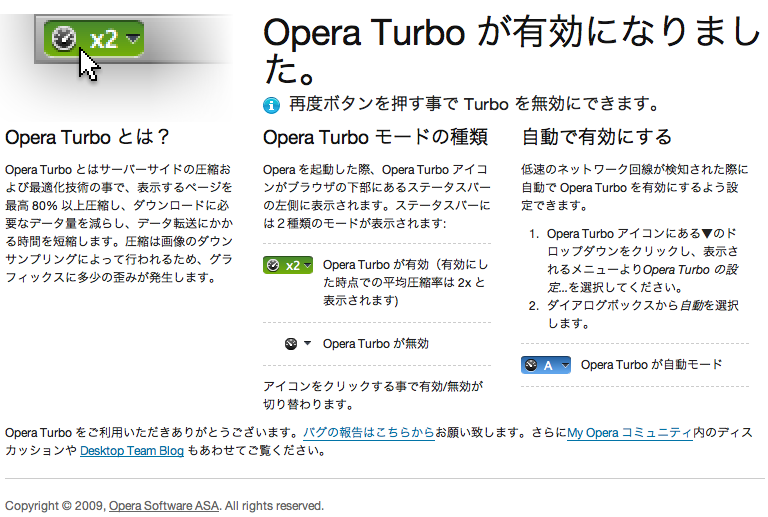Expand the small green x2 badge arrow

pos(307,265)
